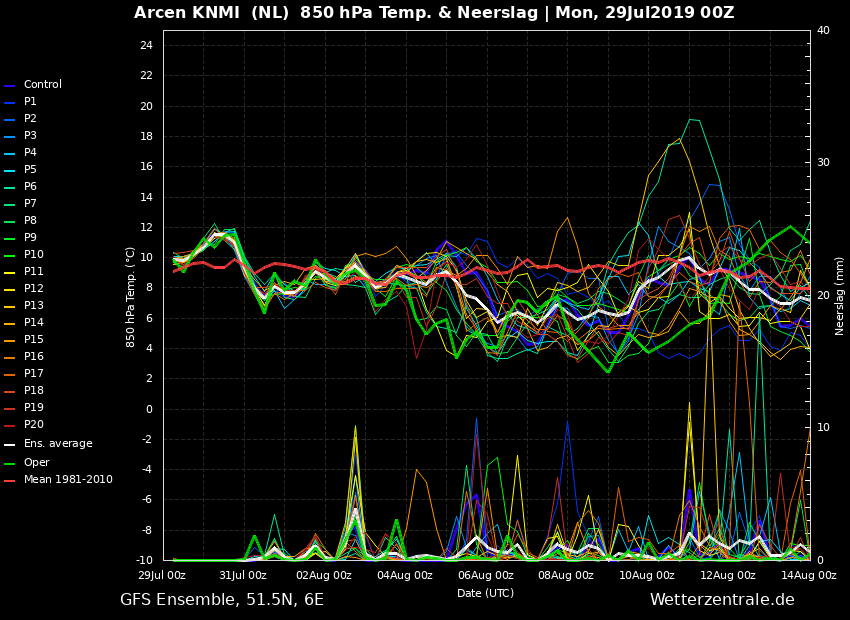The image size is (850, 620).
Task: Select the P12 legend entry
Action: click(34, 288)
